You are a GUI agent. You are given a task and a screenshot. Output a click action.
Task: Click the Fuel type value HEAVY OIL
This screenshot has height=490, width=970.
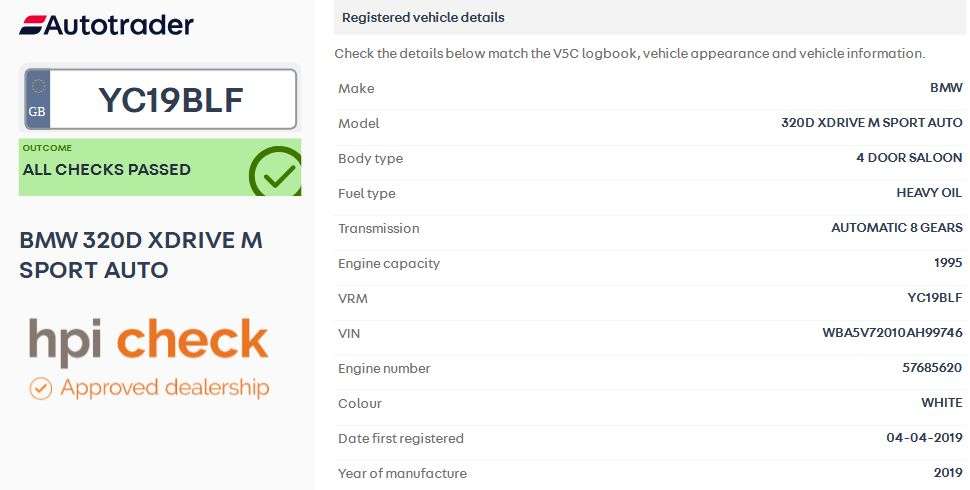(x=929, y=193)
